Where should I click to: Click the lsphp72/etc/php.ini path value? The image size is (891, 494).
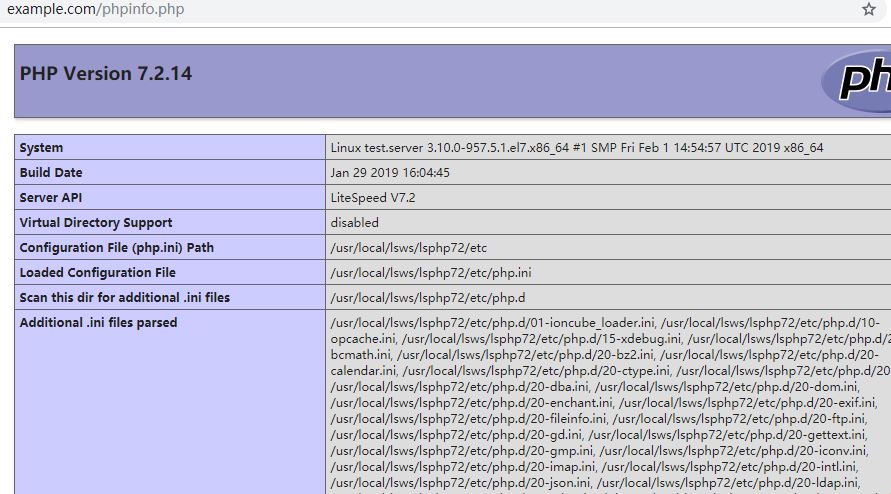[x=431, y=273]
